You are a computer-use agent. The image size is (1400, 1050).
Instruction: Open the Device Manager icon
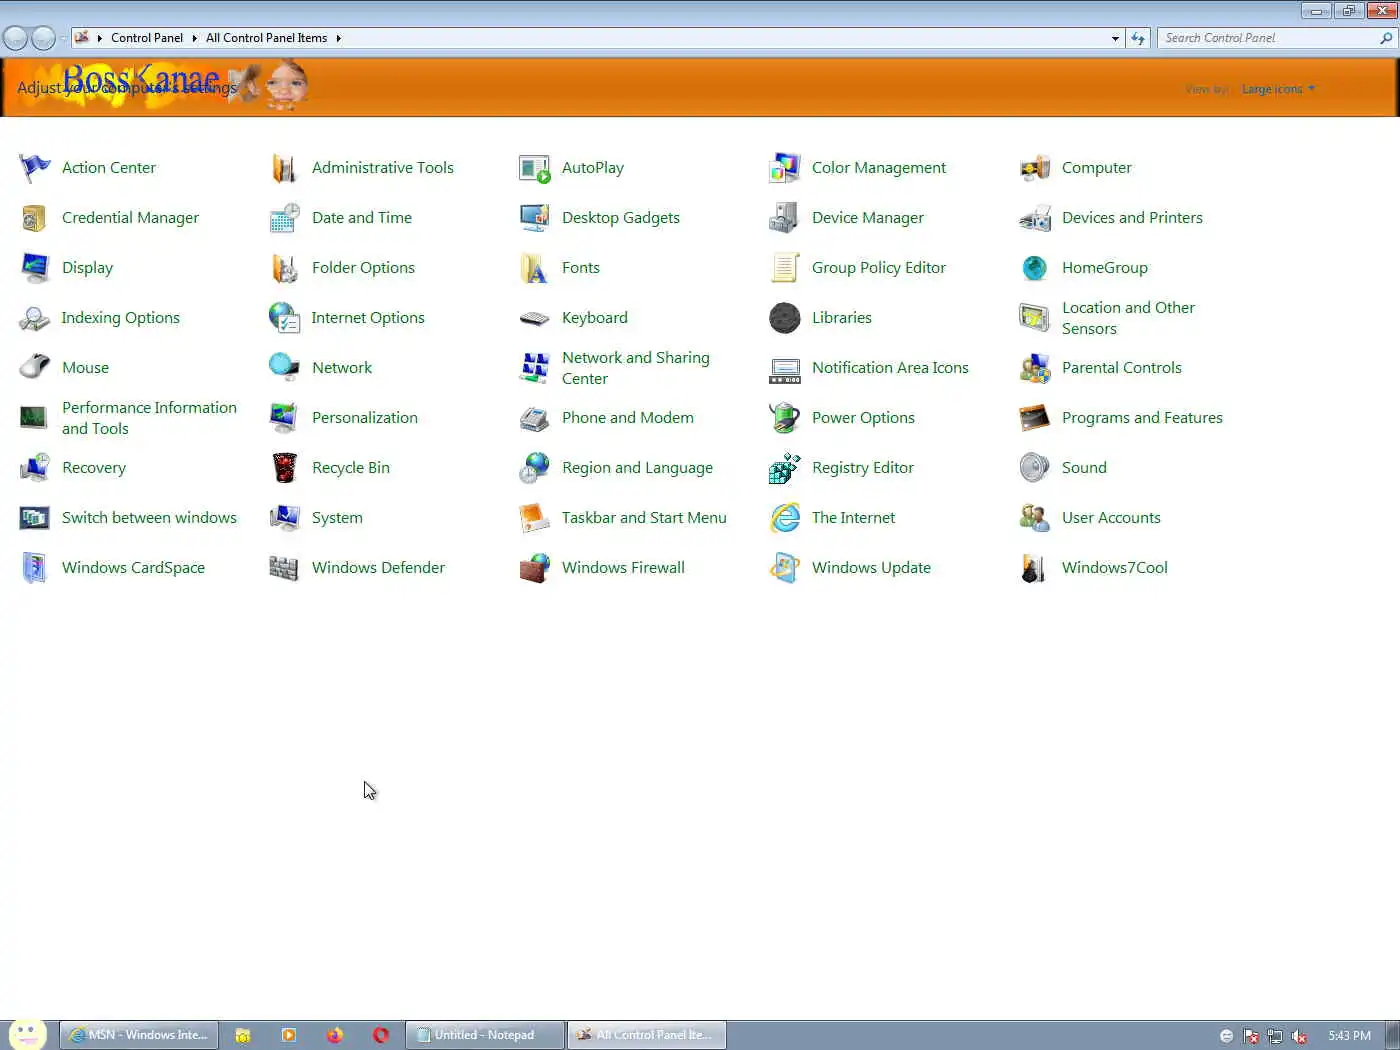[x=784, y=218]
